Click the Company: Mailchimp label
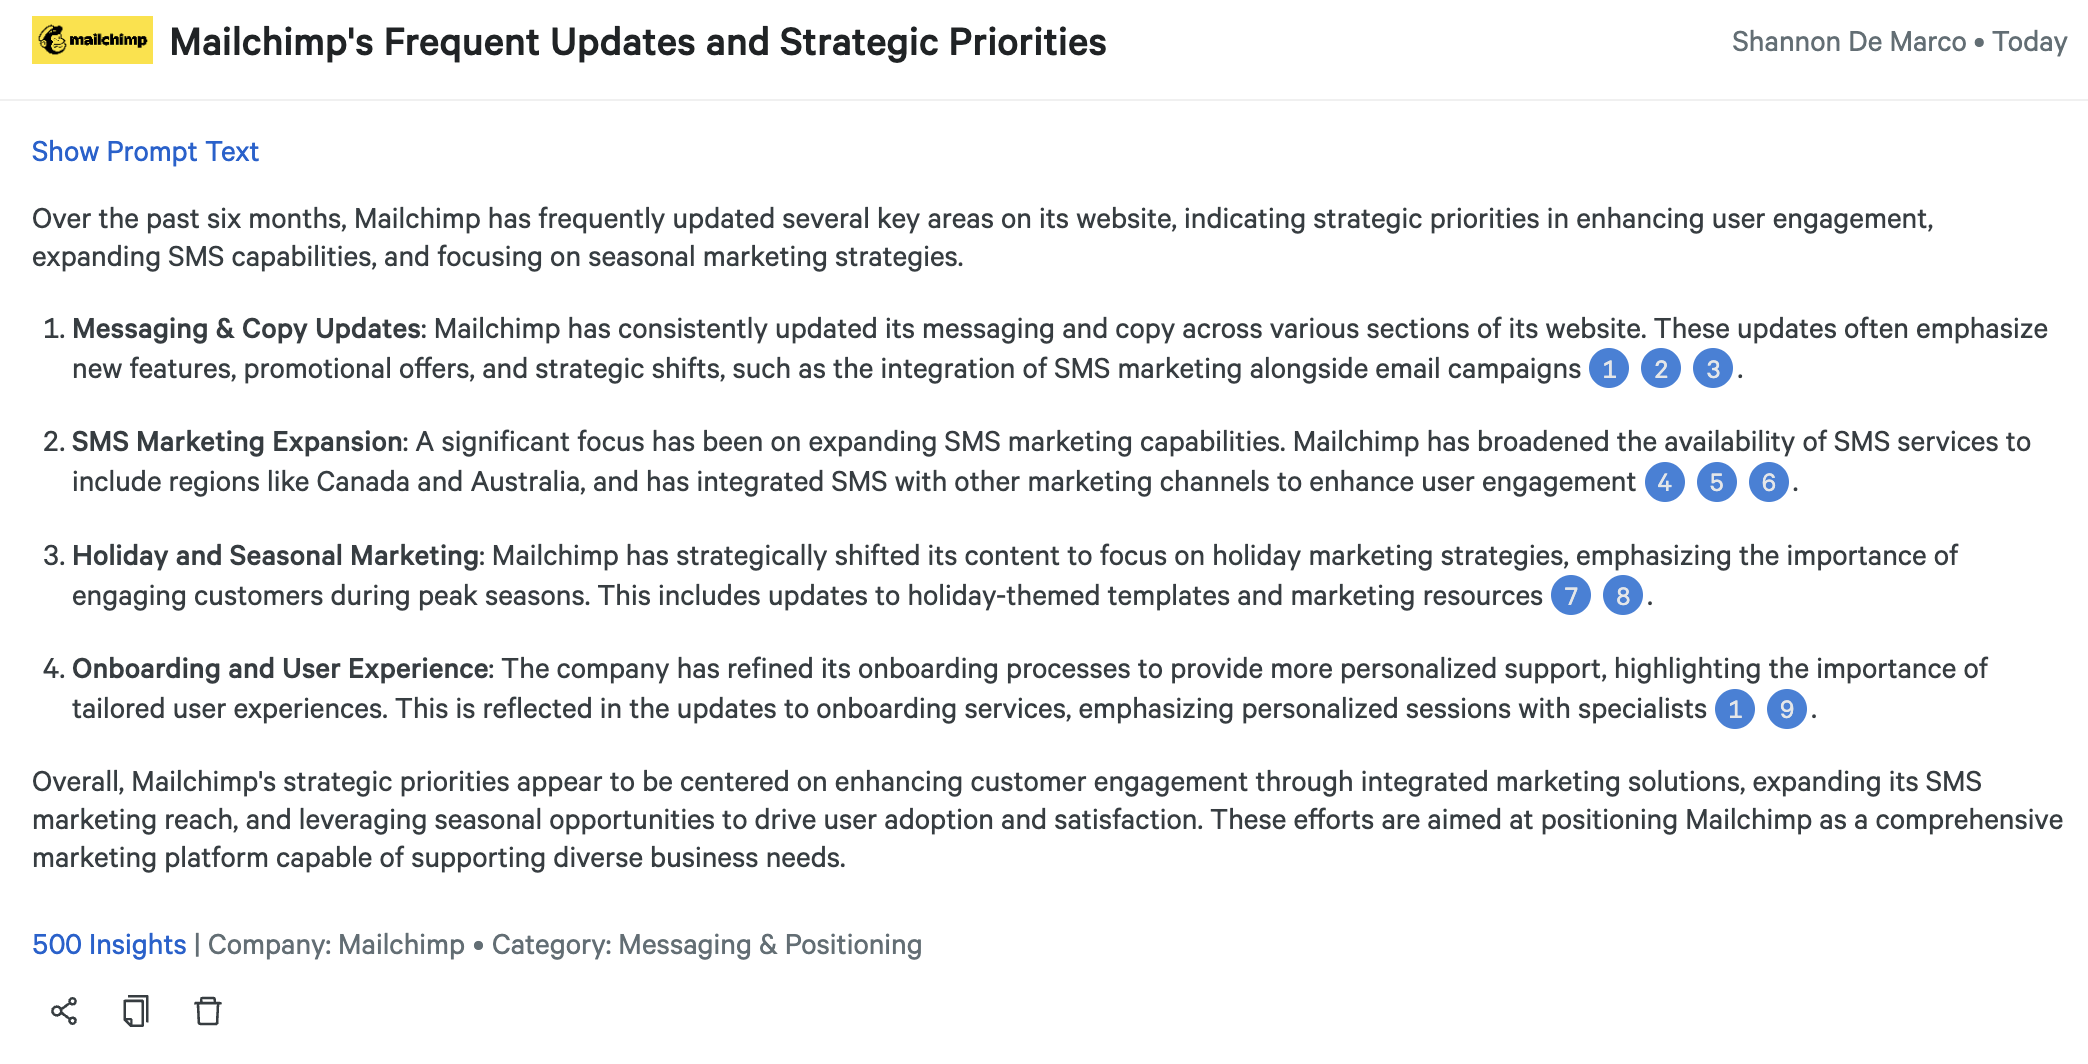 coord(336,945)
